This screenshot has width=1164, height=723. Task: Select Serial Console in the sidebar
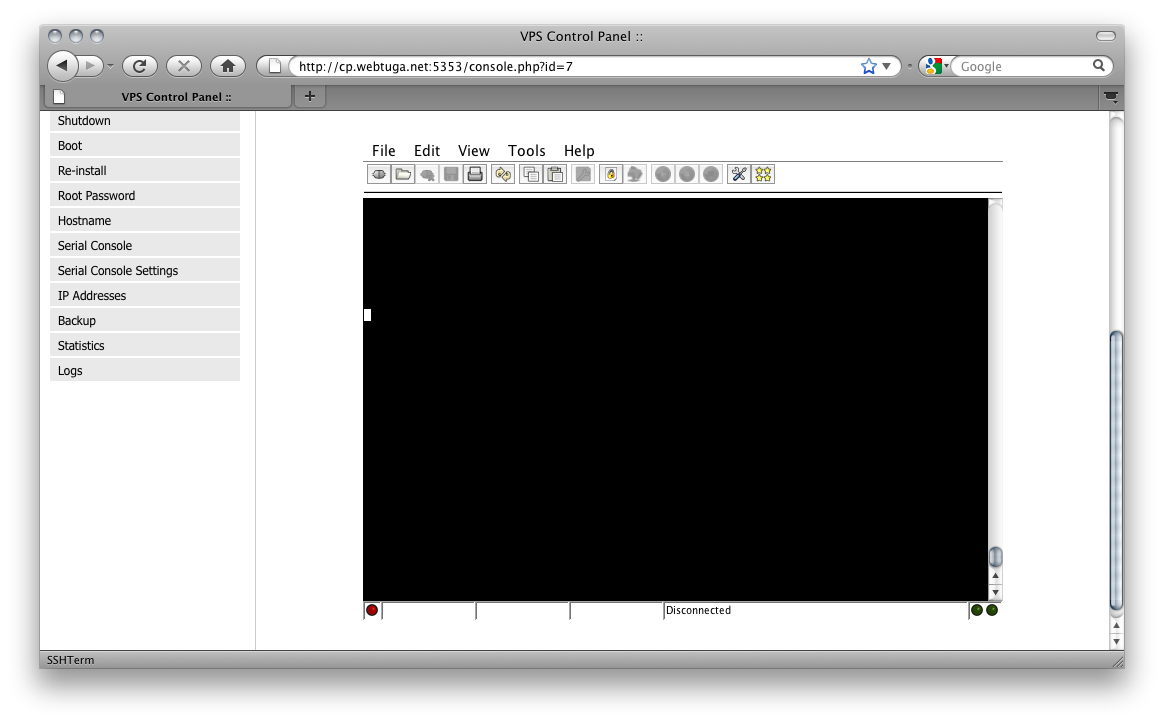coord(95,246)
